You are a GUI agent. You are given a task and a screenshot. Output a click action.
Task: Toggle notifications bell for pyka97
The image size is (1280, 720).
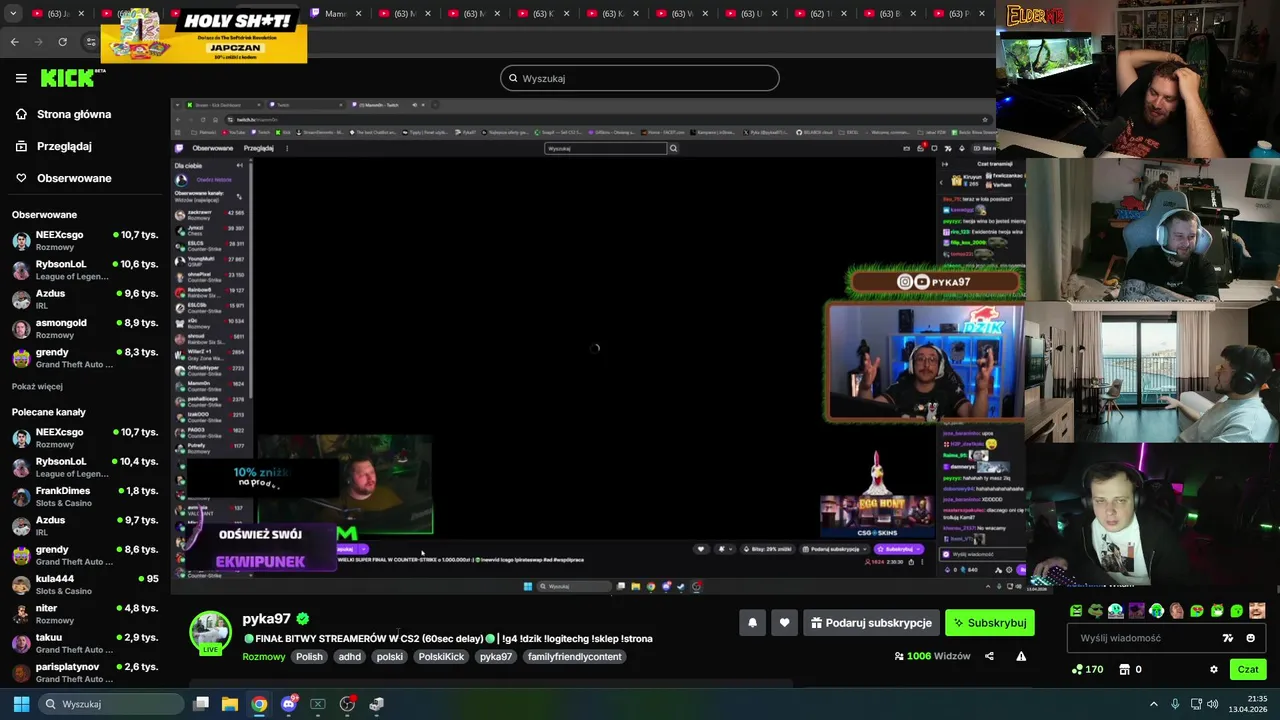tap(753, 623)
